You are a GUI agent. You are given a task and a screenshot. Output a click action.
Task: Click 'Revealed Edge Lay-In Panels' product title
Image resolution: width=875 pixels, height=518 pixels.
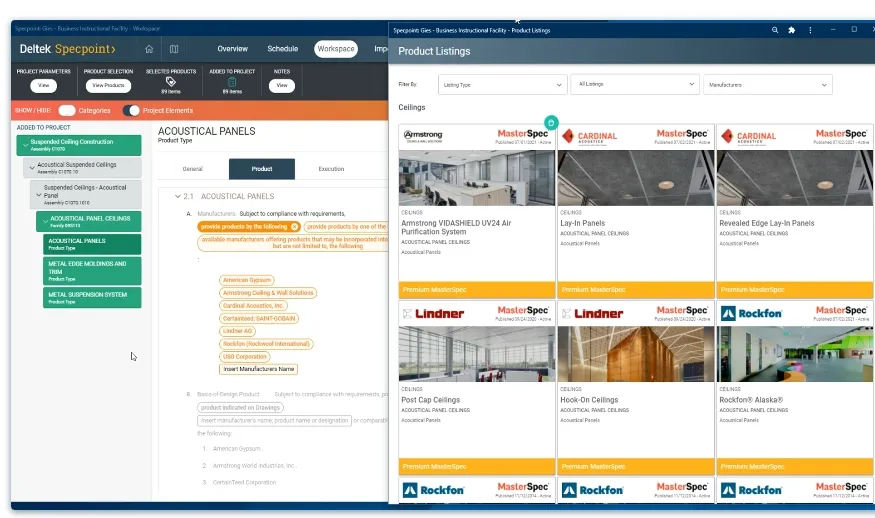766,223
